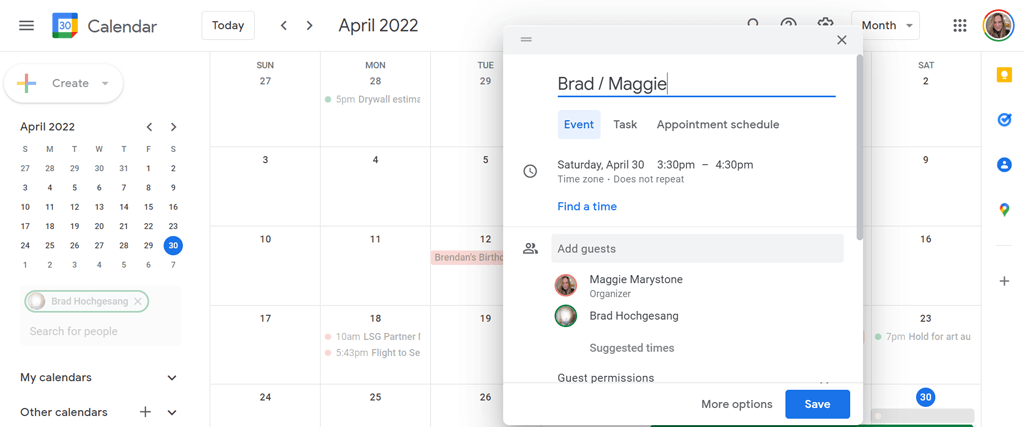Switch to the Task tab
Viewport: 1024px width, 427px height.
point(625,125)
